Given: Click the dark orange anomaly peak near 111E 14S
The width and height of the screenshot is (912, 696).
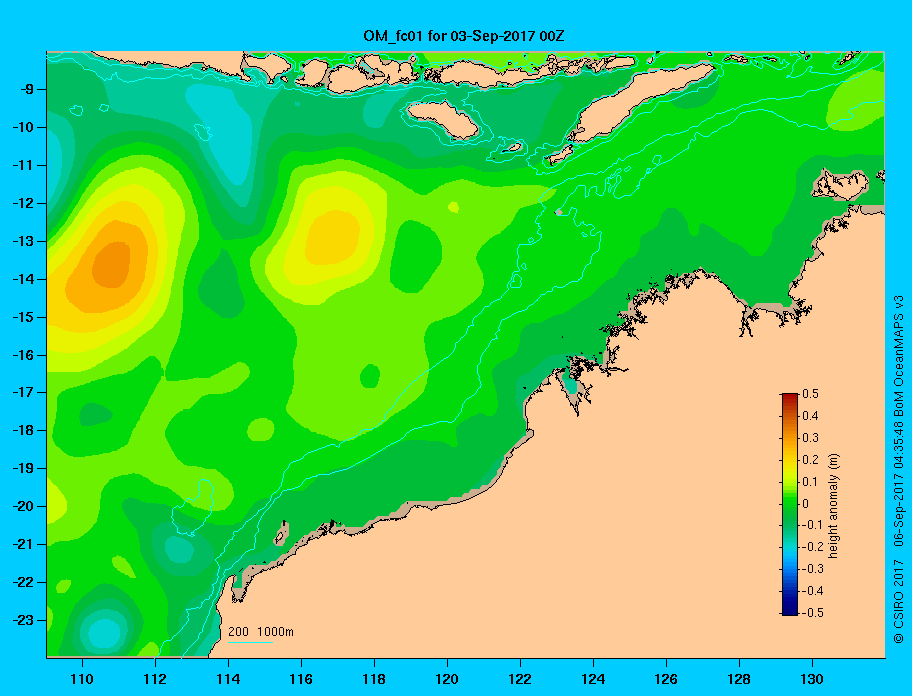Looking at the screenshot, I should tap(112, 265).
